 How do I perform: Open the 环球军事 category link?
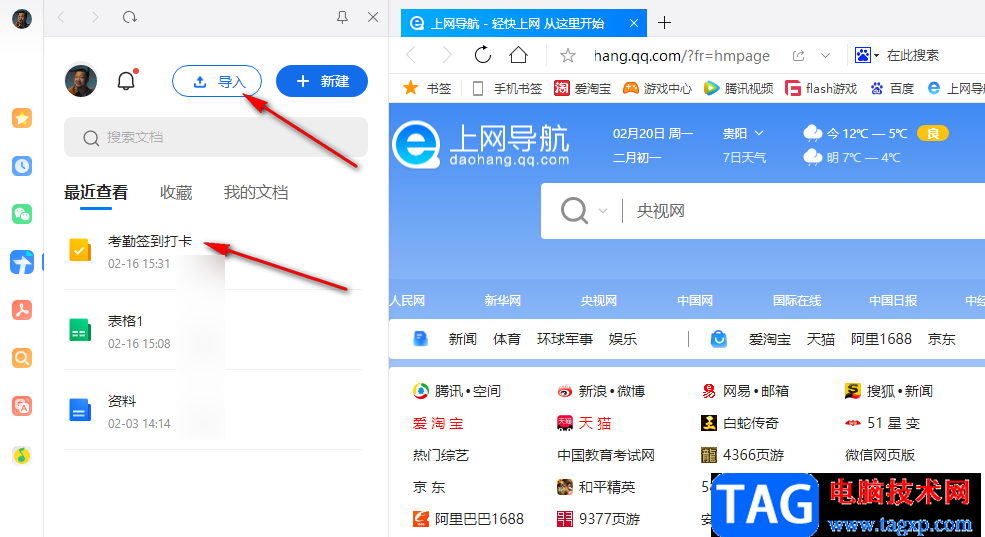tap(565, 339)
